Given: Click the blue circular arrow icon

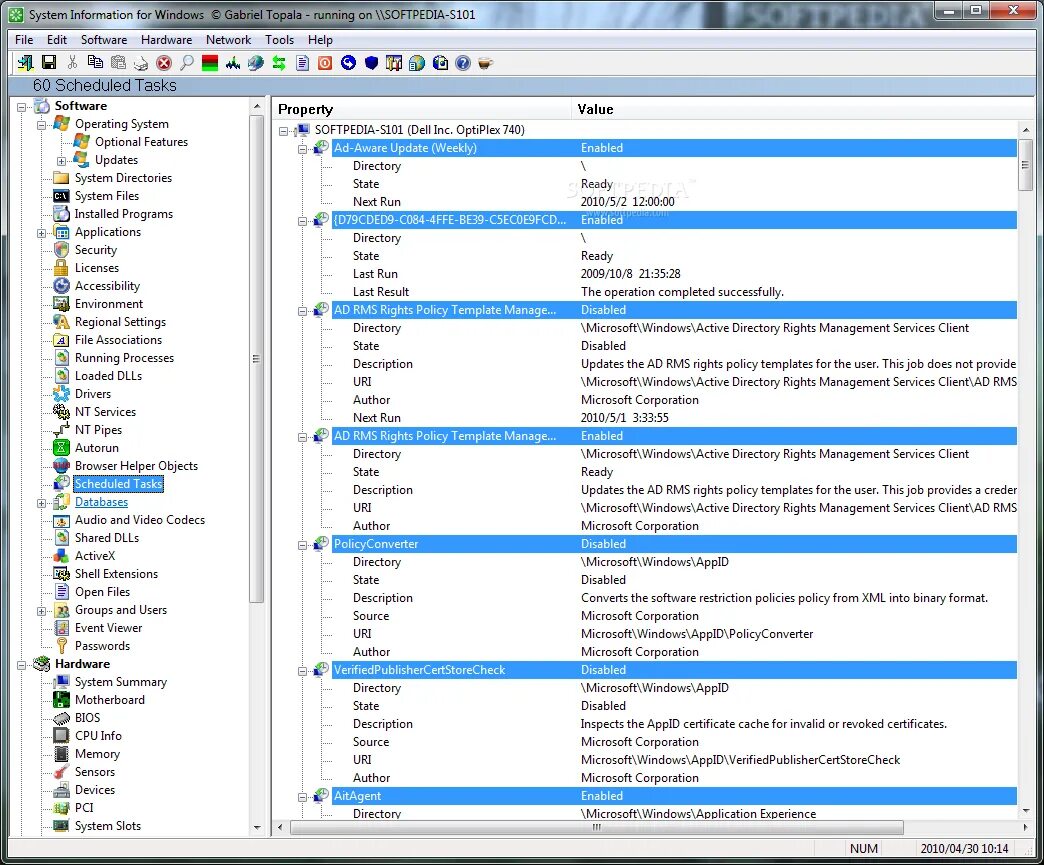Looking at the screenshot, I should (x=348, y=63).
